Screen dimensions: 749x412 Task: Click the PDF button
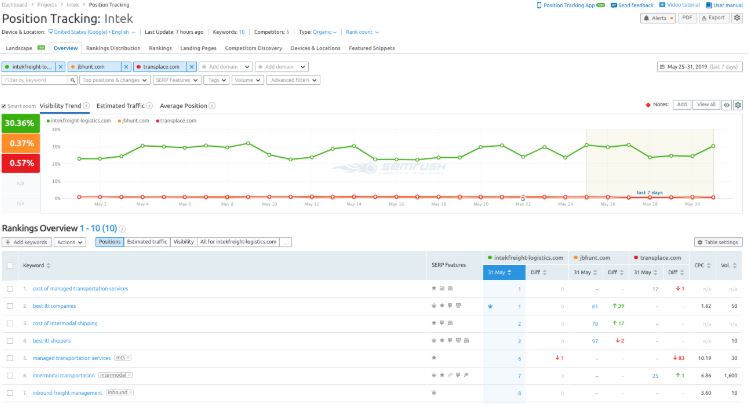click(687, 18)
